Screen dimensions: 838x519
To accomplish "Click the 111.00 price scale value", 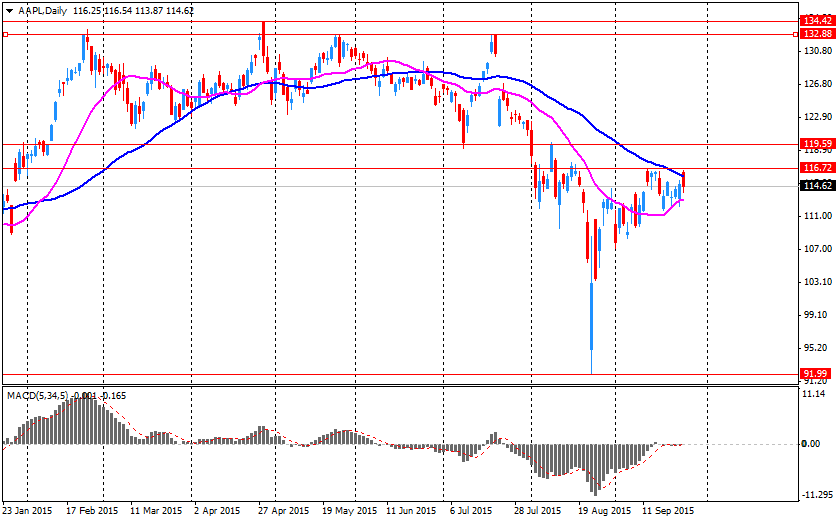I will tap(818, 216).
